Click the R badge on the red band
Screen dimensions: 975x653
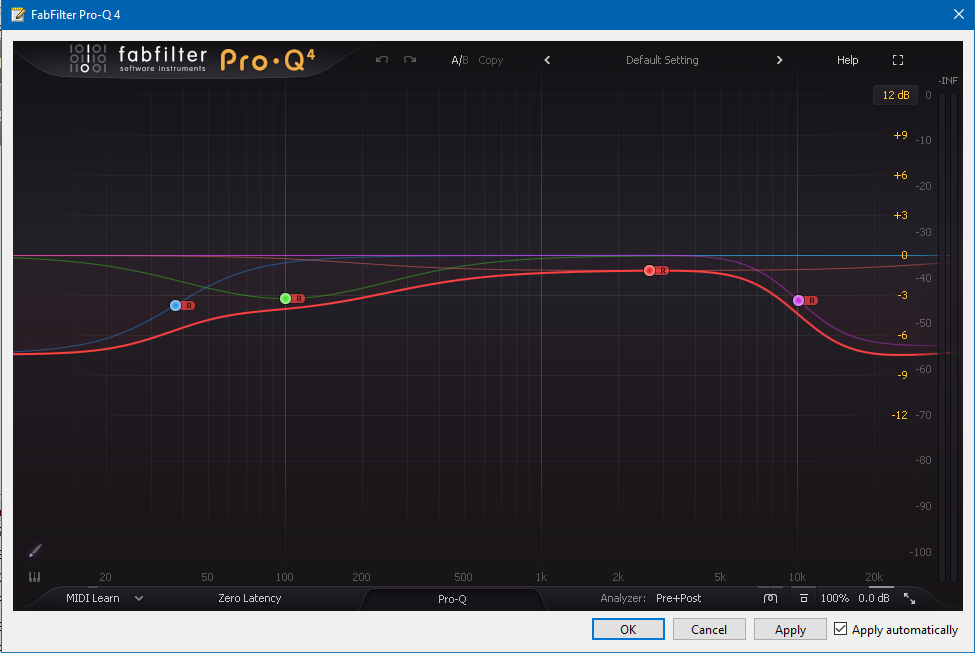pyautogui.click(x=663, y=271)
